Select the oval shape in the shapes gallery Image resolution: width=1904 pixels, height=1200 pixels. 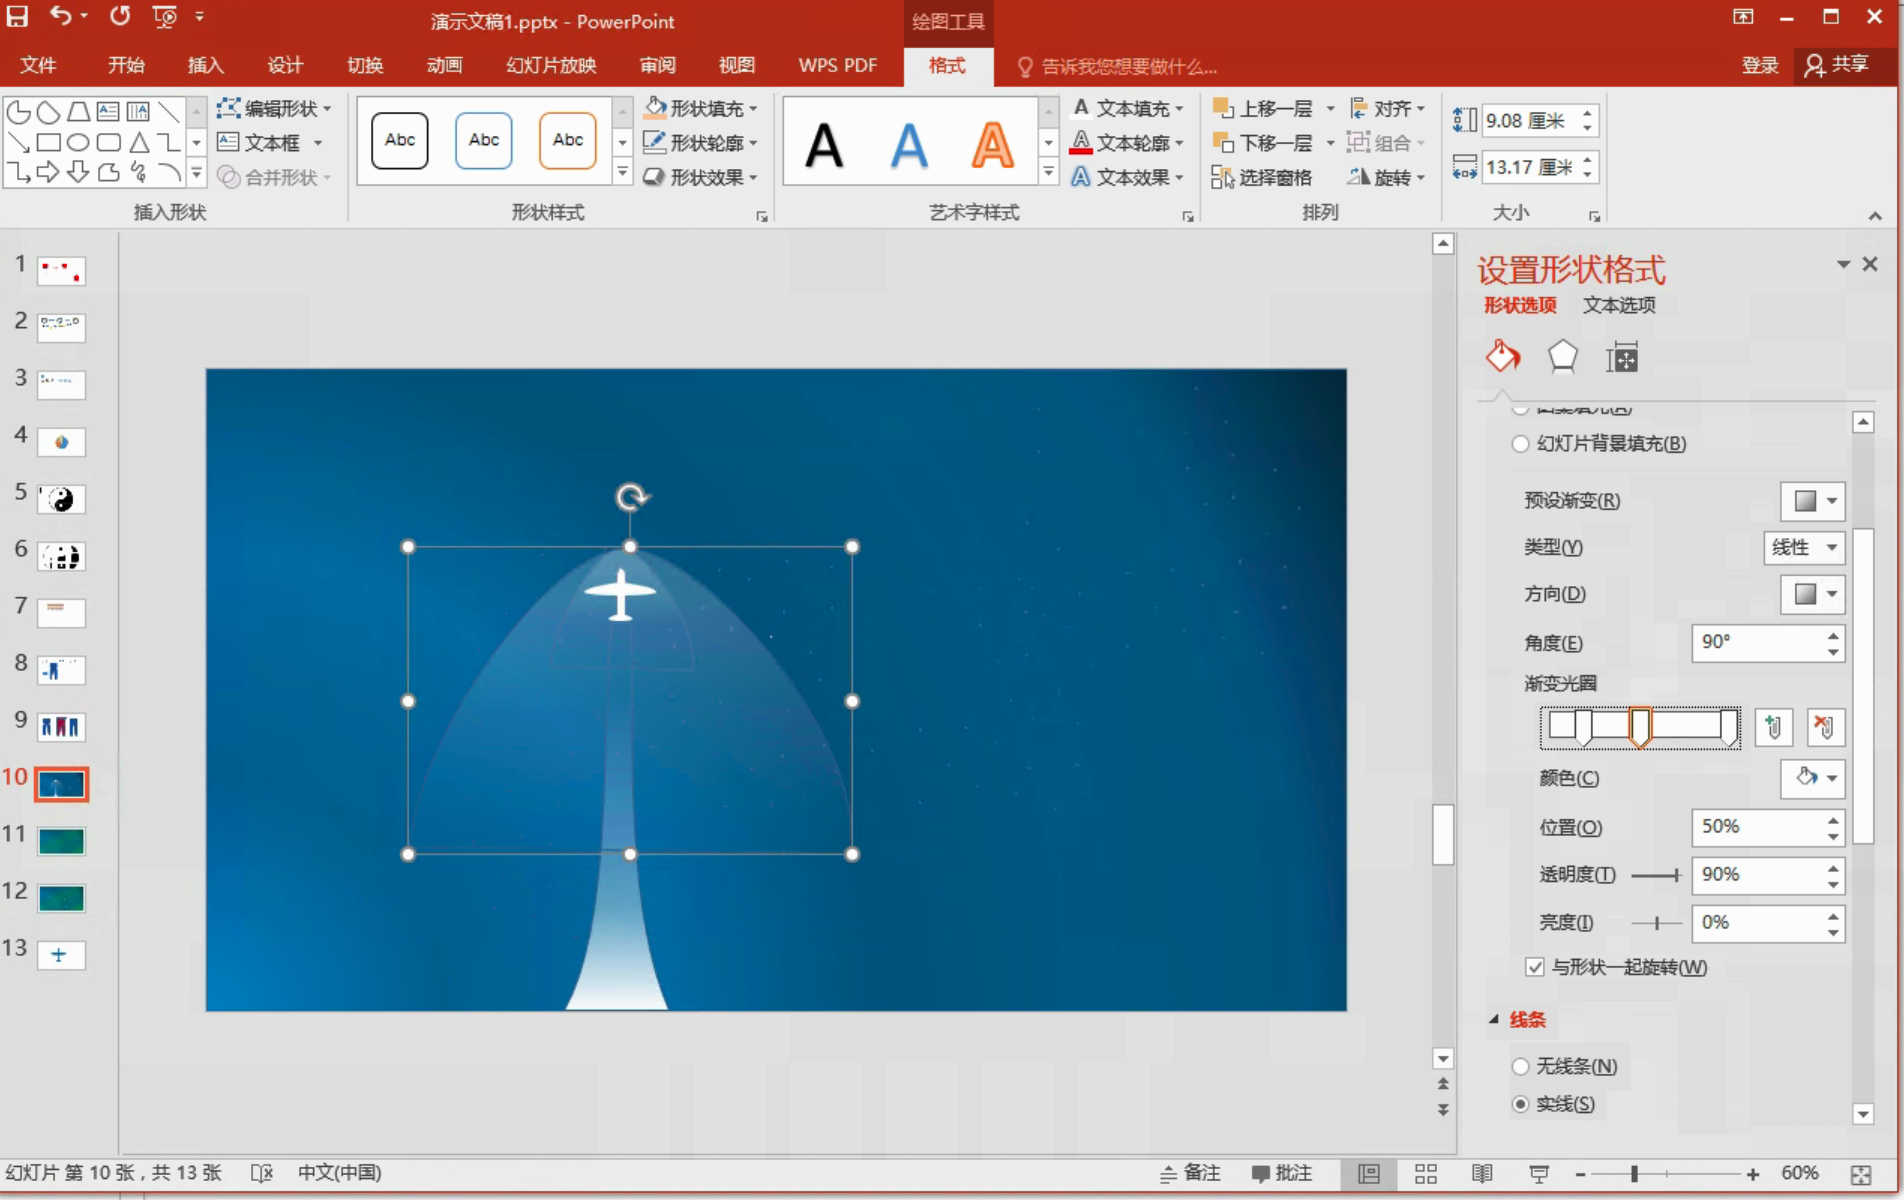pos(78,143)
